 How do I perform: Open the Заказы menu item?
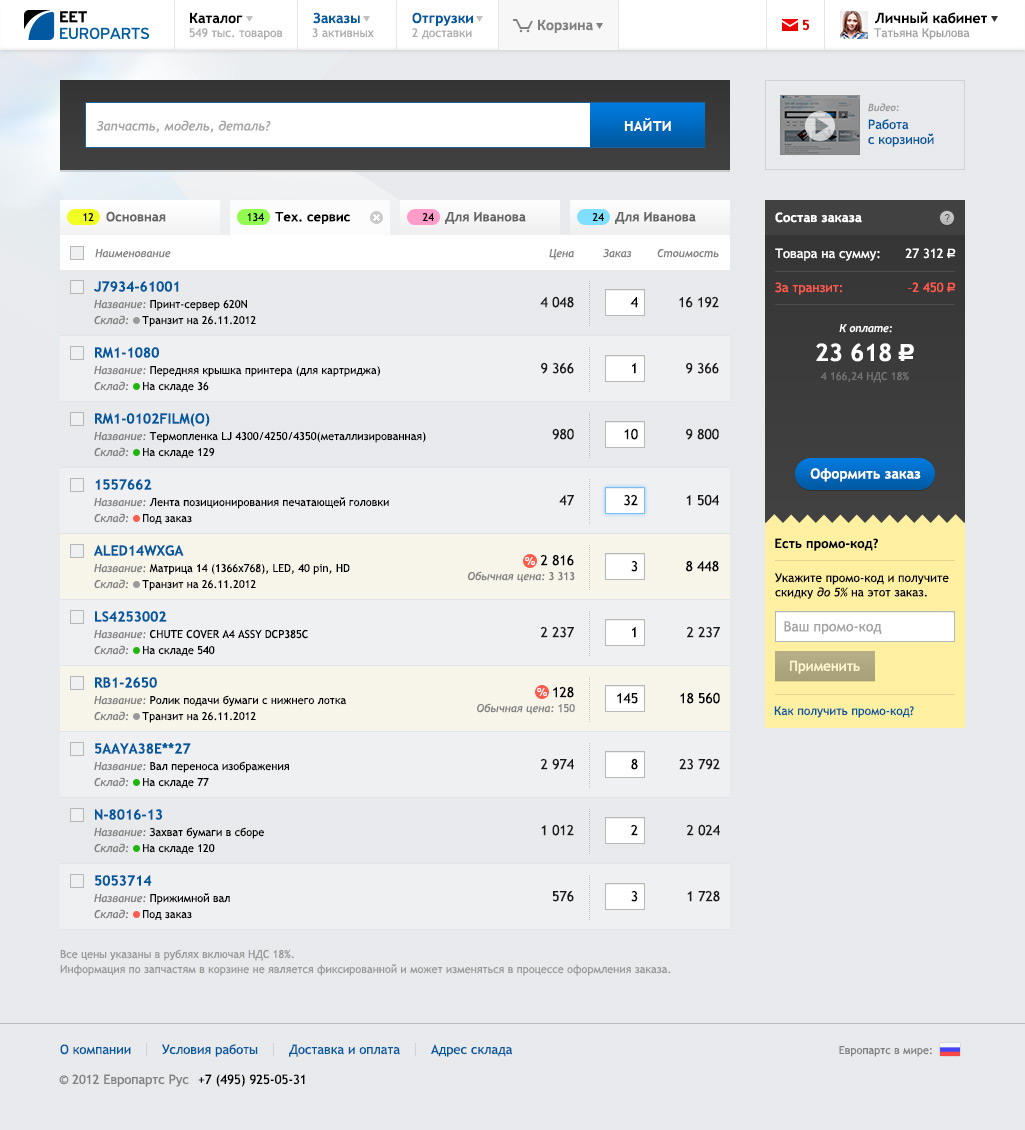tap(341, 18)
